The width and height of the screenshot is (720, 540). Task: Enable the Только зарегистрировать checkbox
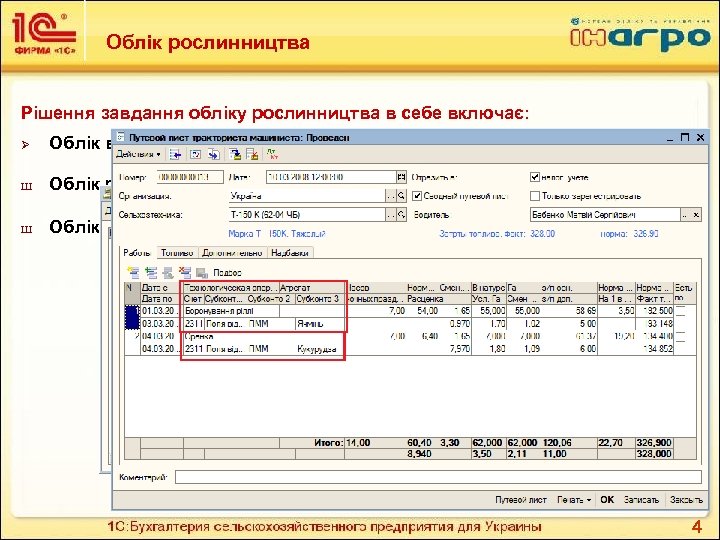coord(534,196)
